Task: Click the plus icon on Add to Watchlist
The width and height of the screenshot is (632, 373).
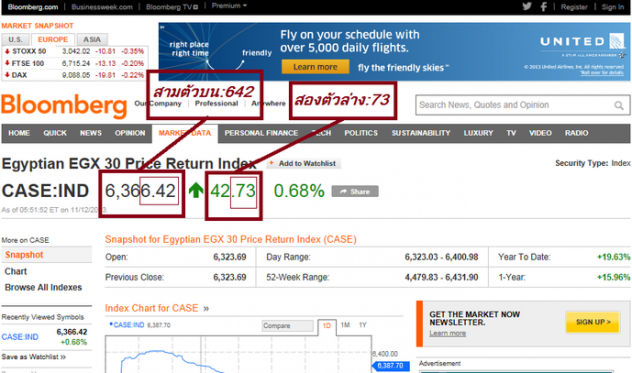Action: coord(271,163)
